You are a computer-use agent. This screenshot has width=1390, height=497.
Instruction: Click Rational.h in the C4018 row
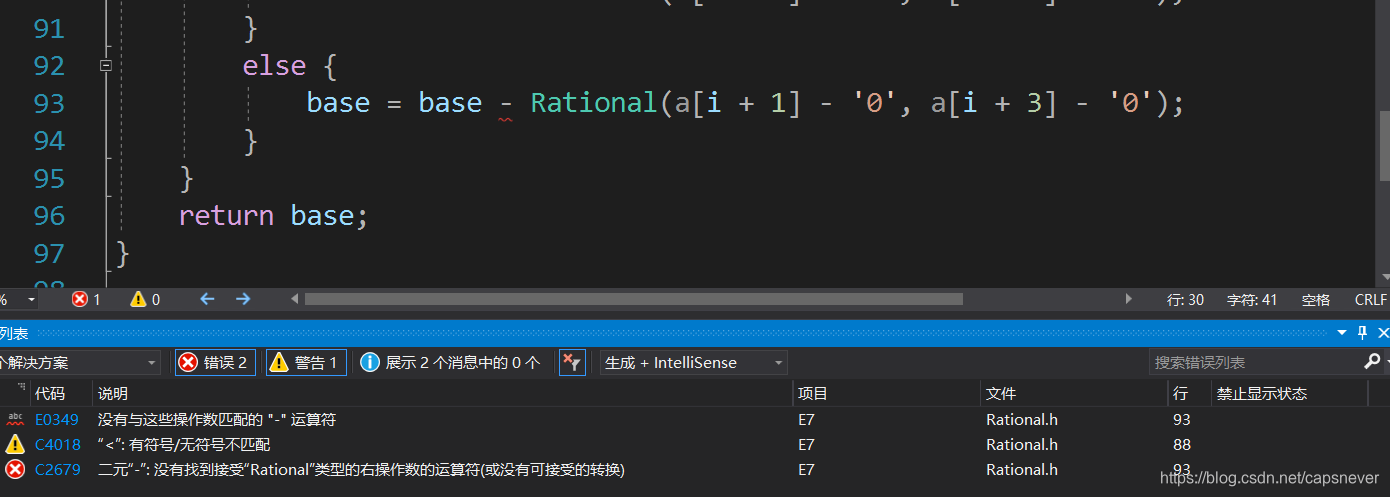(1022, 445)
